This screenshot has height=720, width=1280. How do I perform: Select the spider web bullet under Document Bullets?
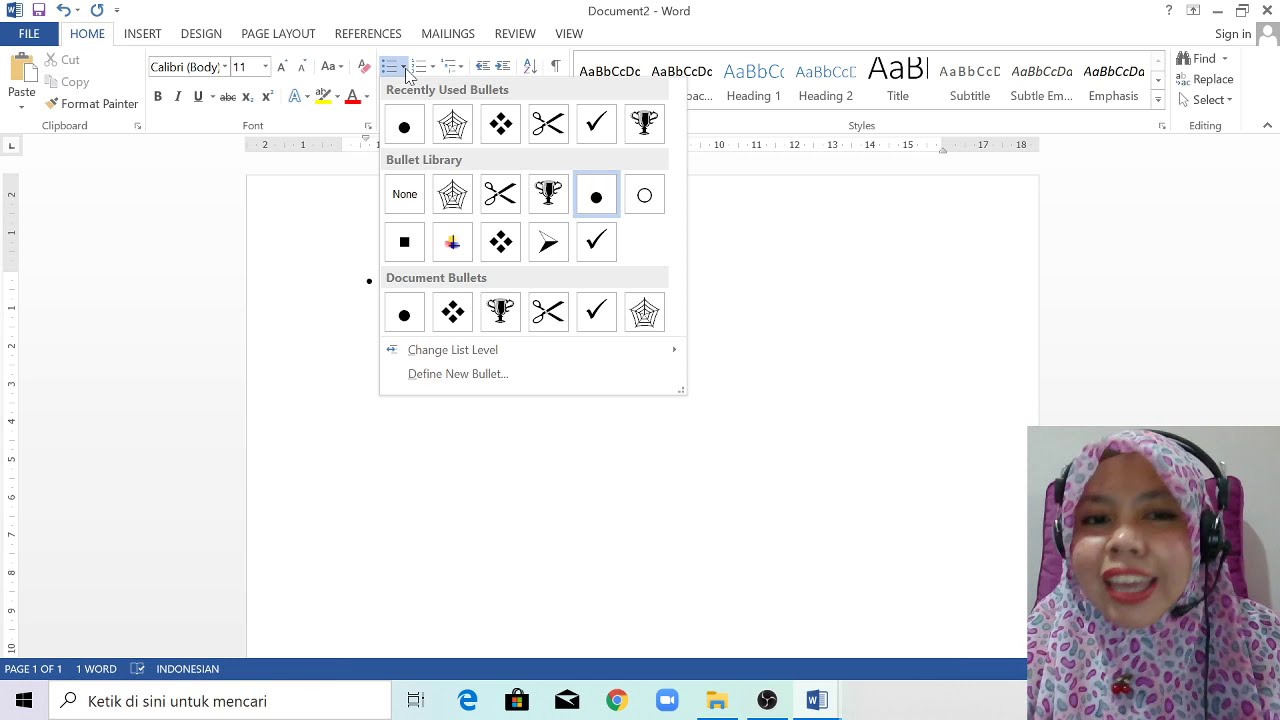pyautogui.click(x=644, y=312)
